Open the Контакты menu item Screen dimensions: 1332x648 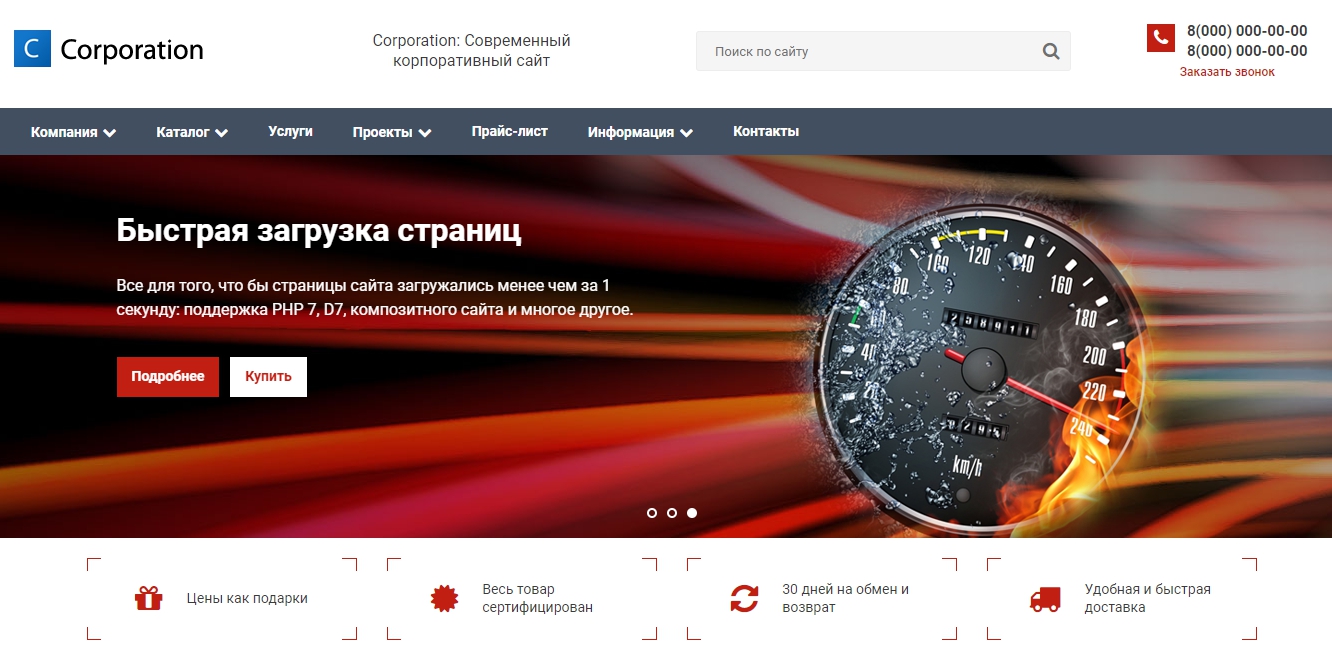tap(765, 131)
